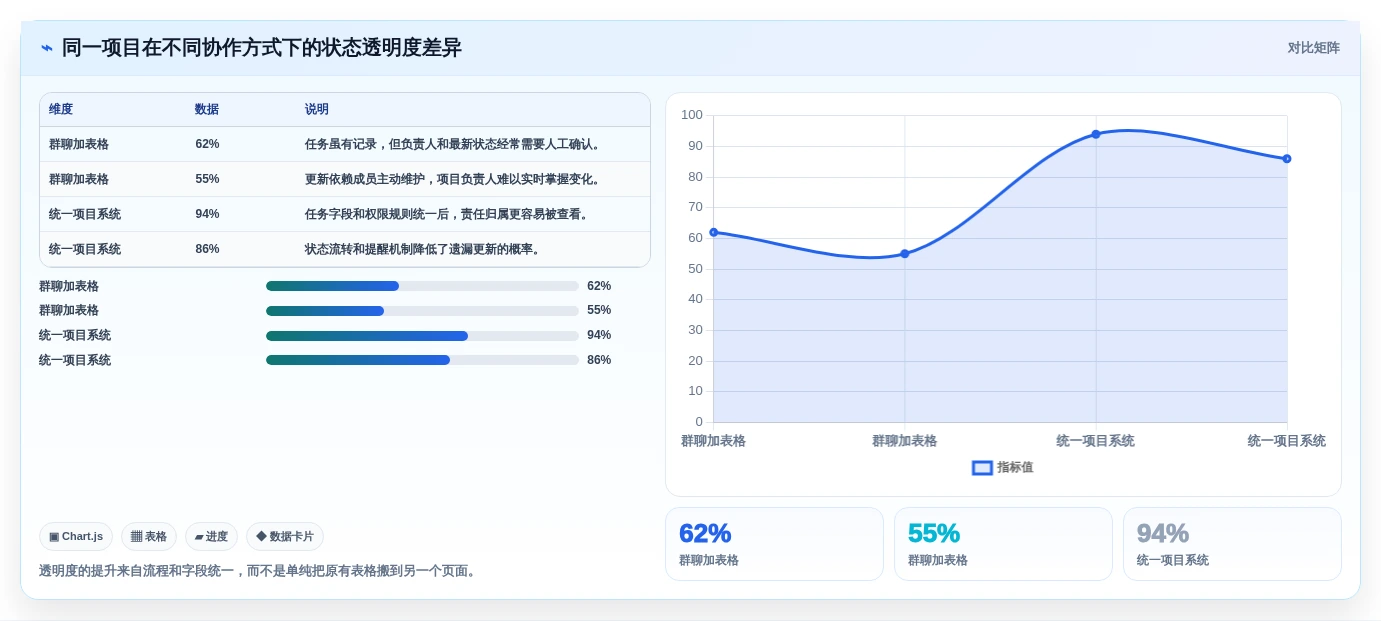
Task: Click the 94% progress bar
Action: pos(422,336)
